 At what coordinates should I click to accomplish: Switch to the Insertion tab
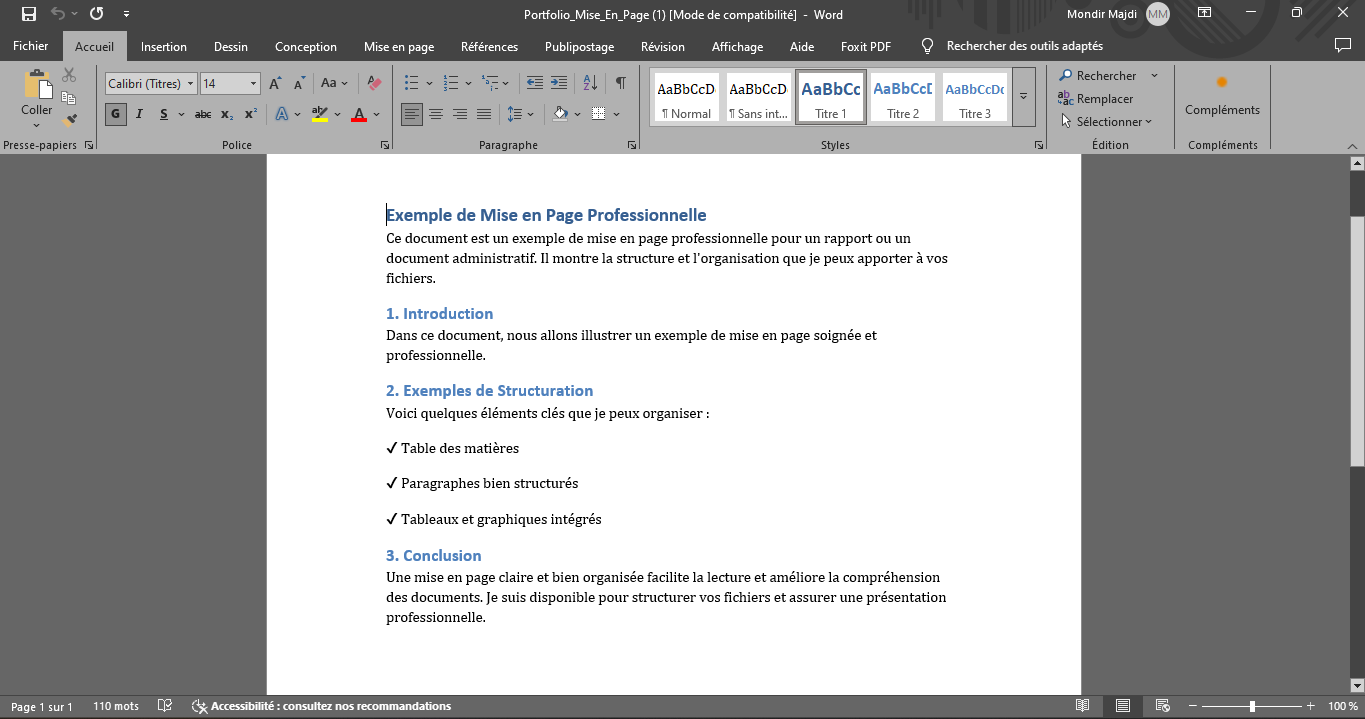click(x=164, y=46)
